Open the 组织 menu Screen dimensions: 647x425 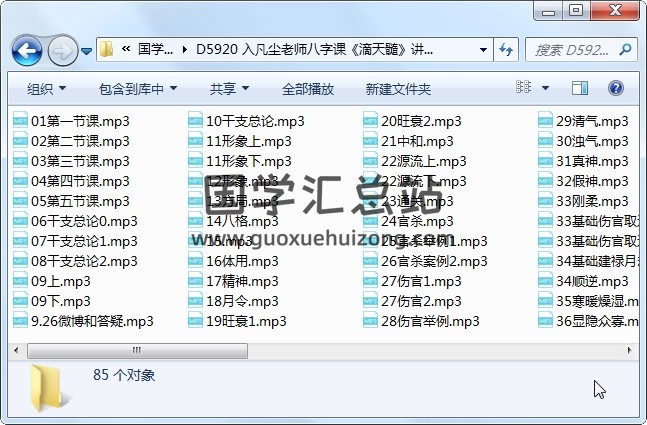pyautogui.click(x=46, y=89)
